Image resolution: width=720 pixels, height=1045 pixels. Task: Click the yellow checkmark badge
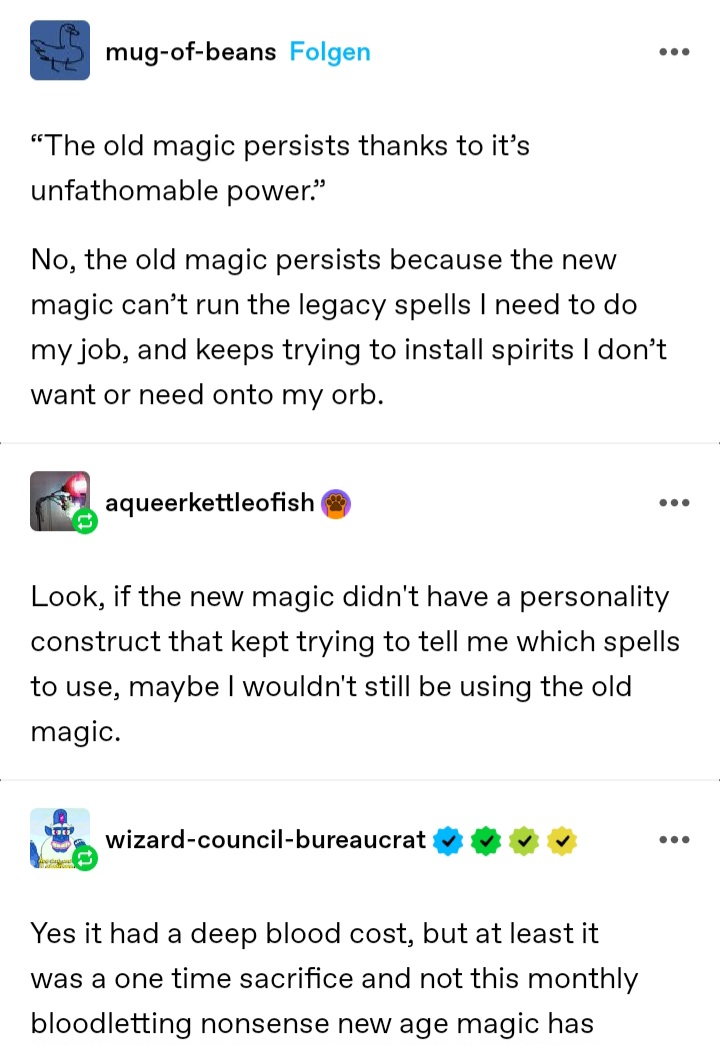point(562,841)
